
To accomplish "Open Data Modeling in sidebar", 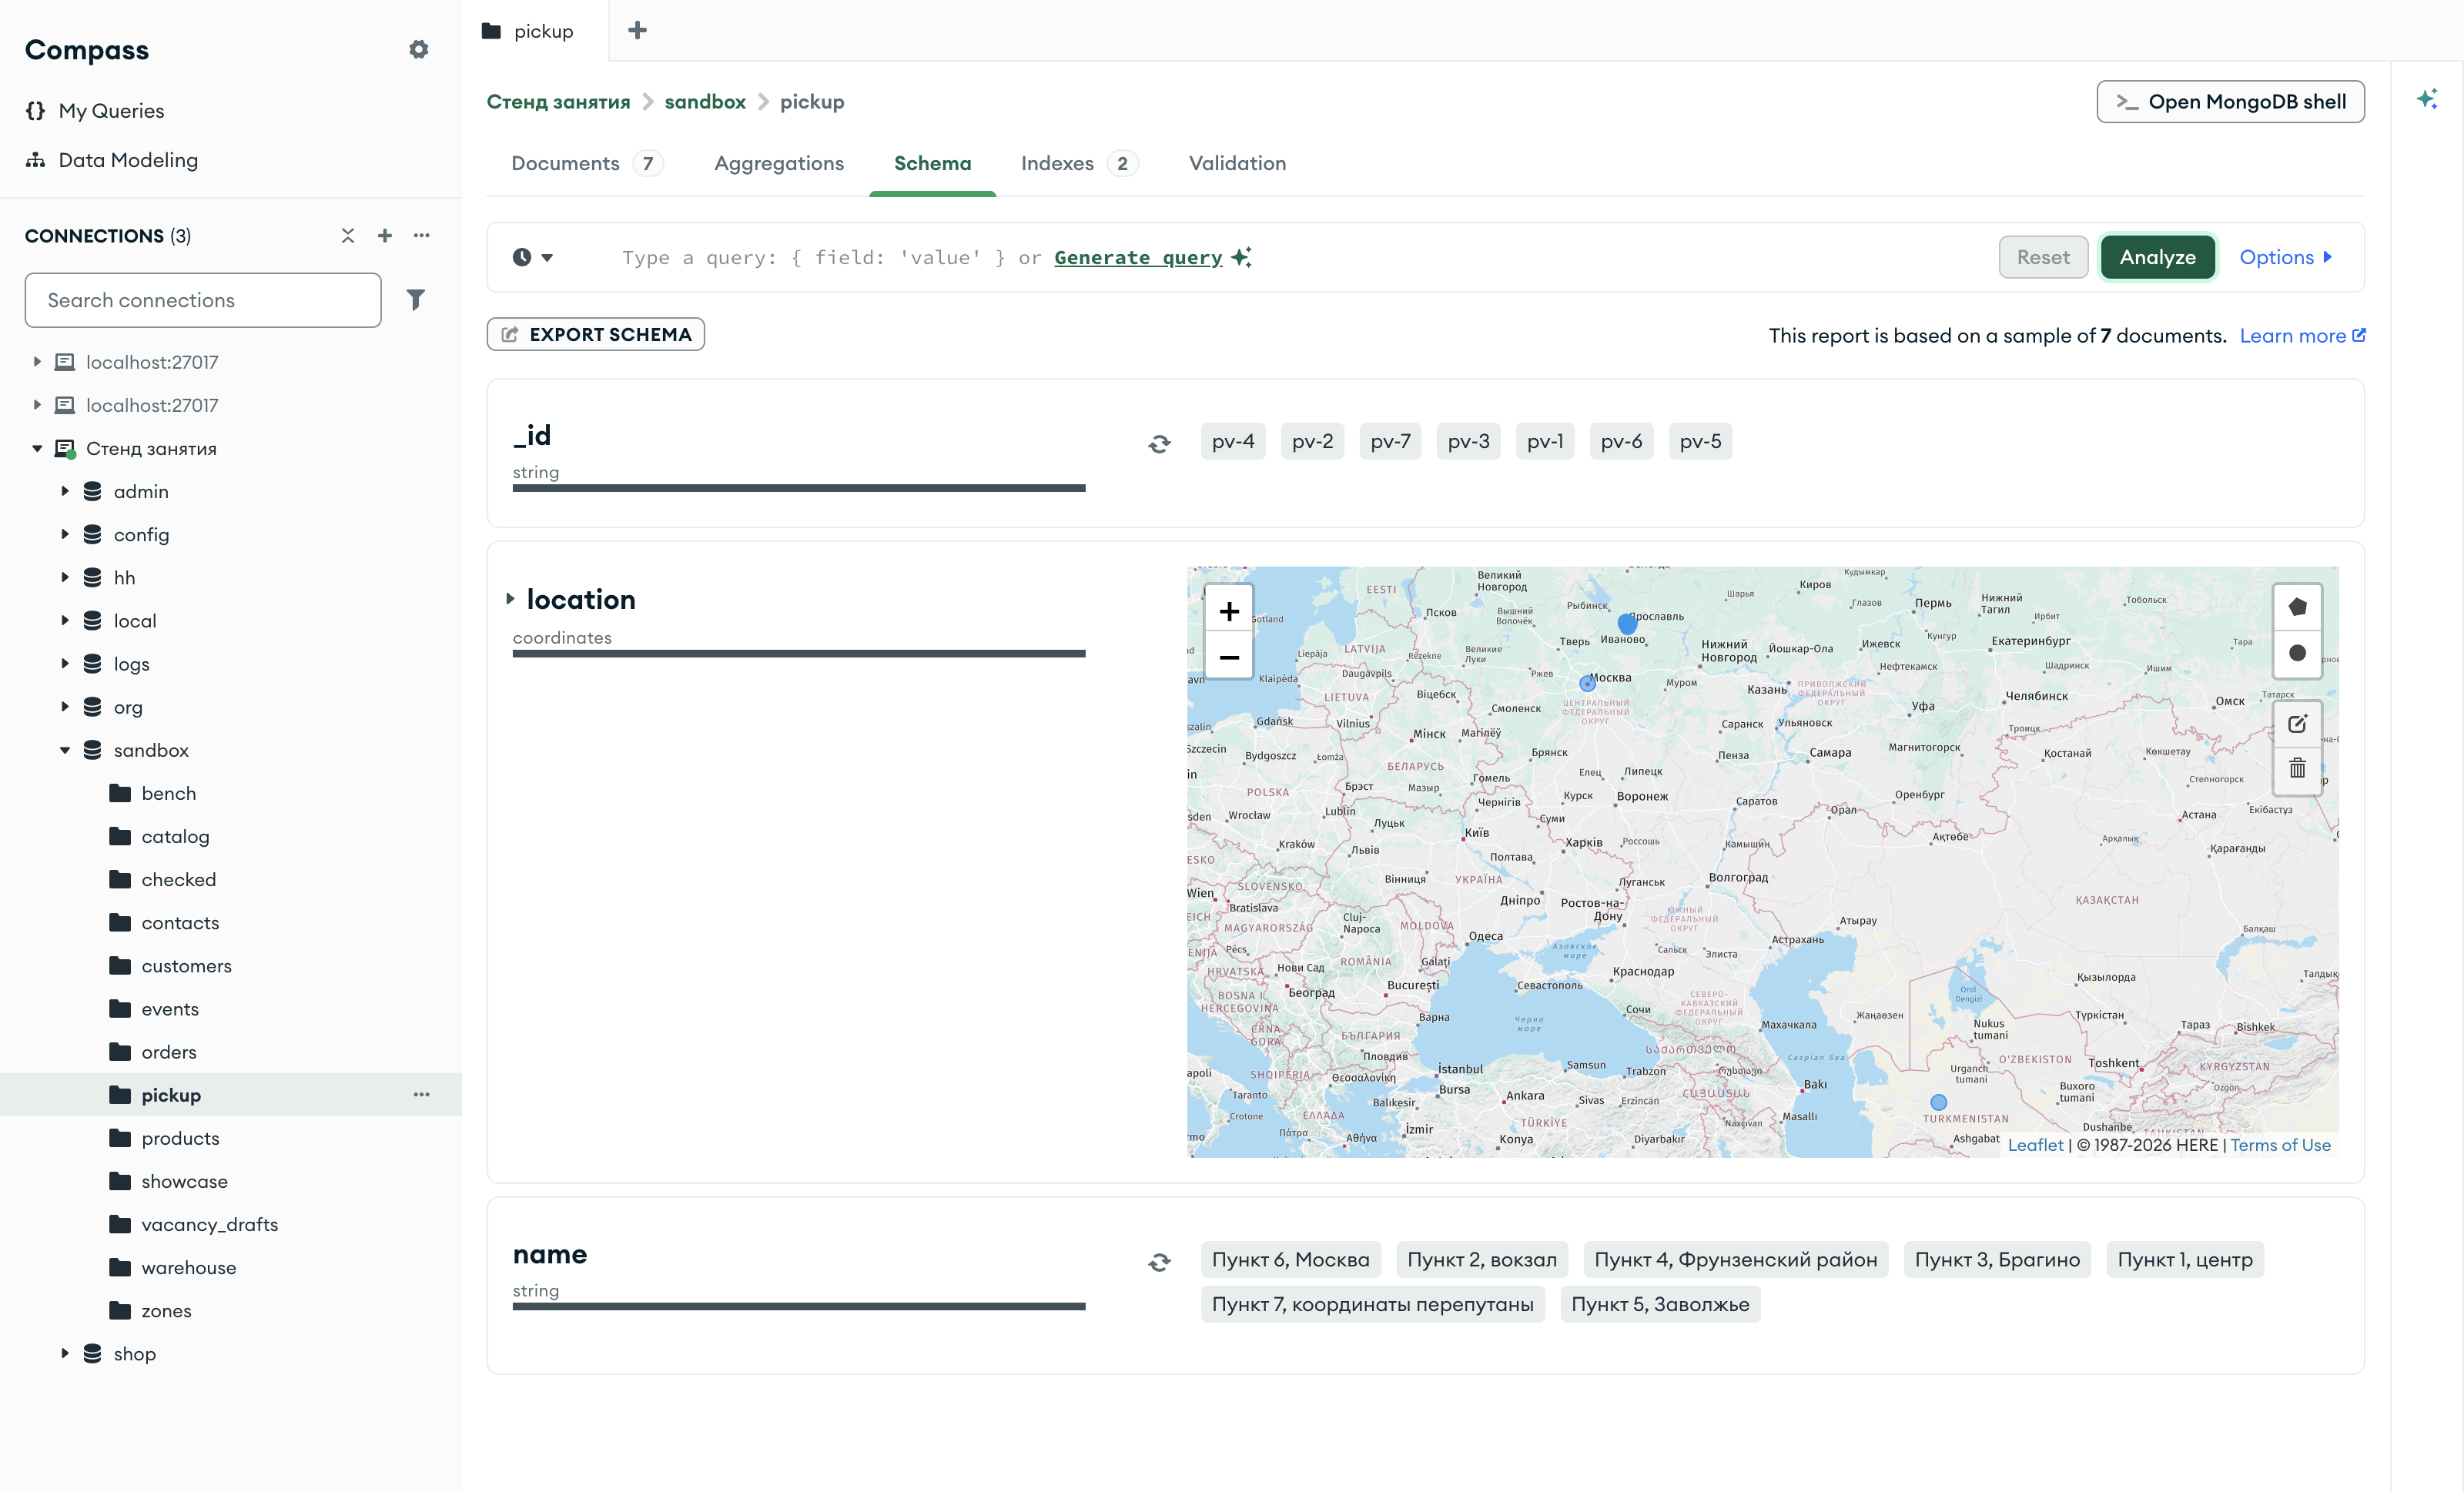I will (112, 160).
